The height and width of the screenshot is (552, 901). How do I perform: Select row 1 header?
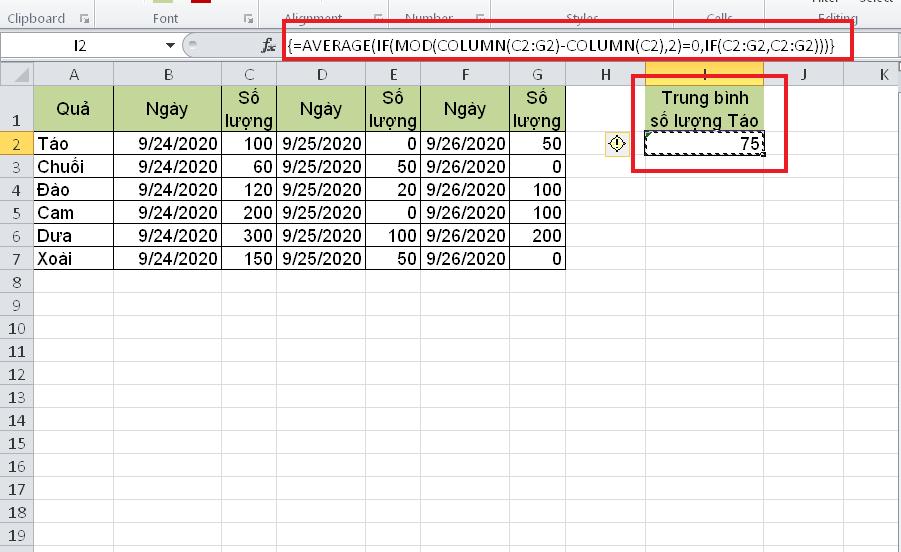pos(17,109)
